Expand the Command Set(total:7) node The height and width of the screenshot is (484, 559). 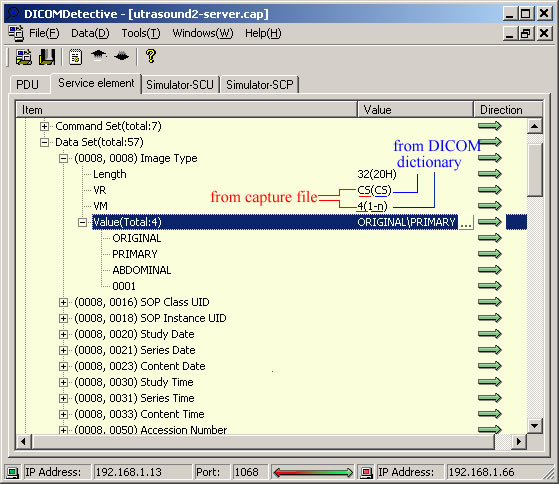(45, 126)
